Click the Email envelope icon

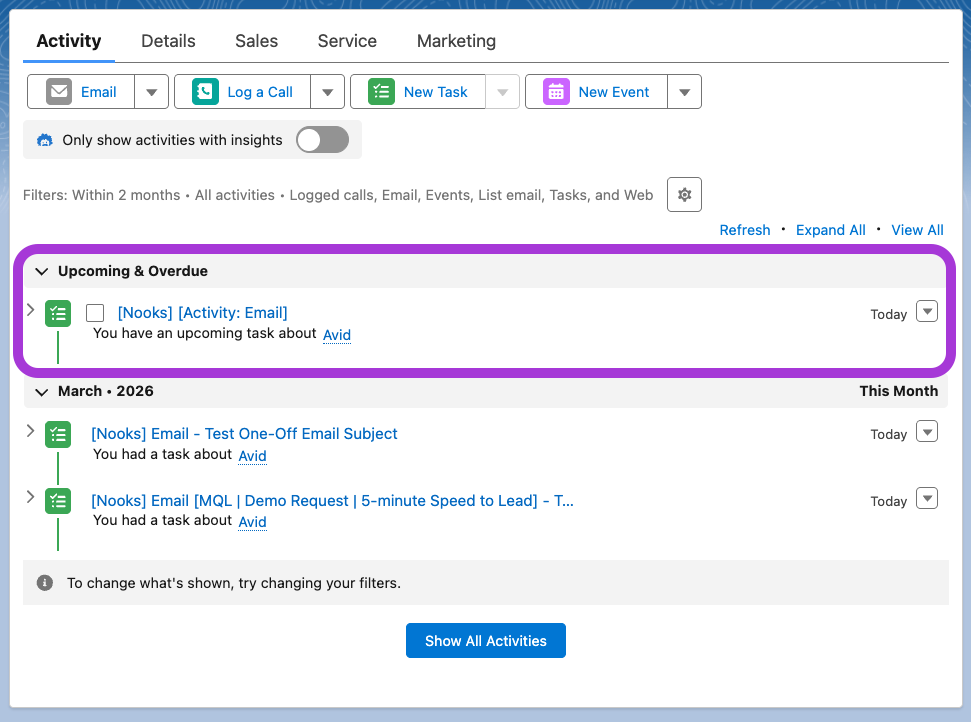coord(59,92)
